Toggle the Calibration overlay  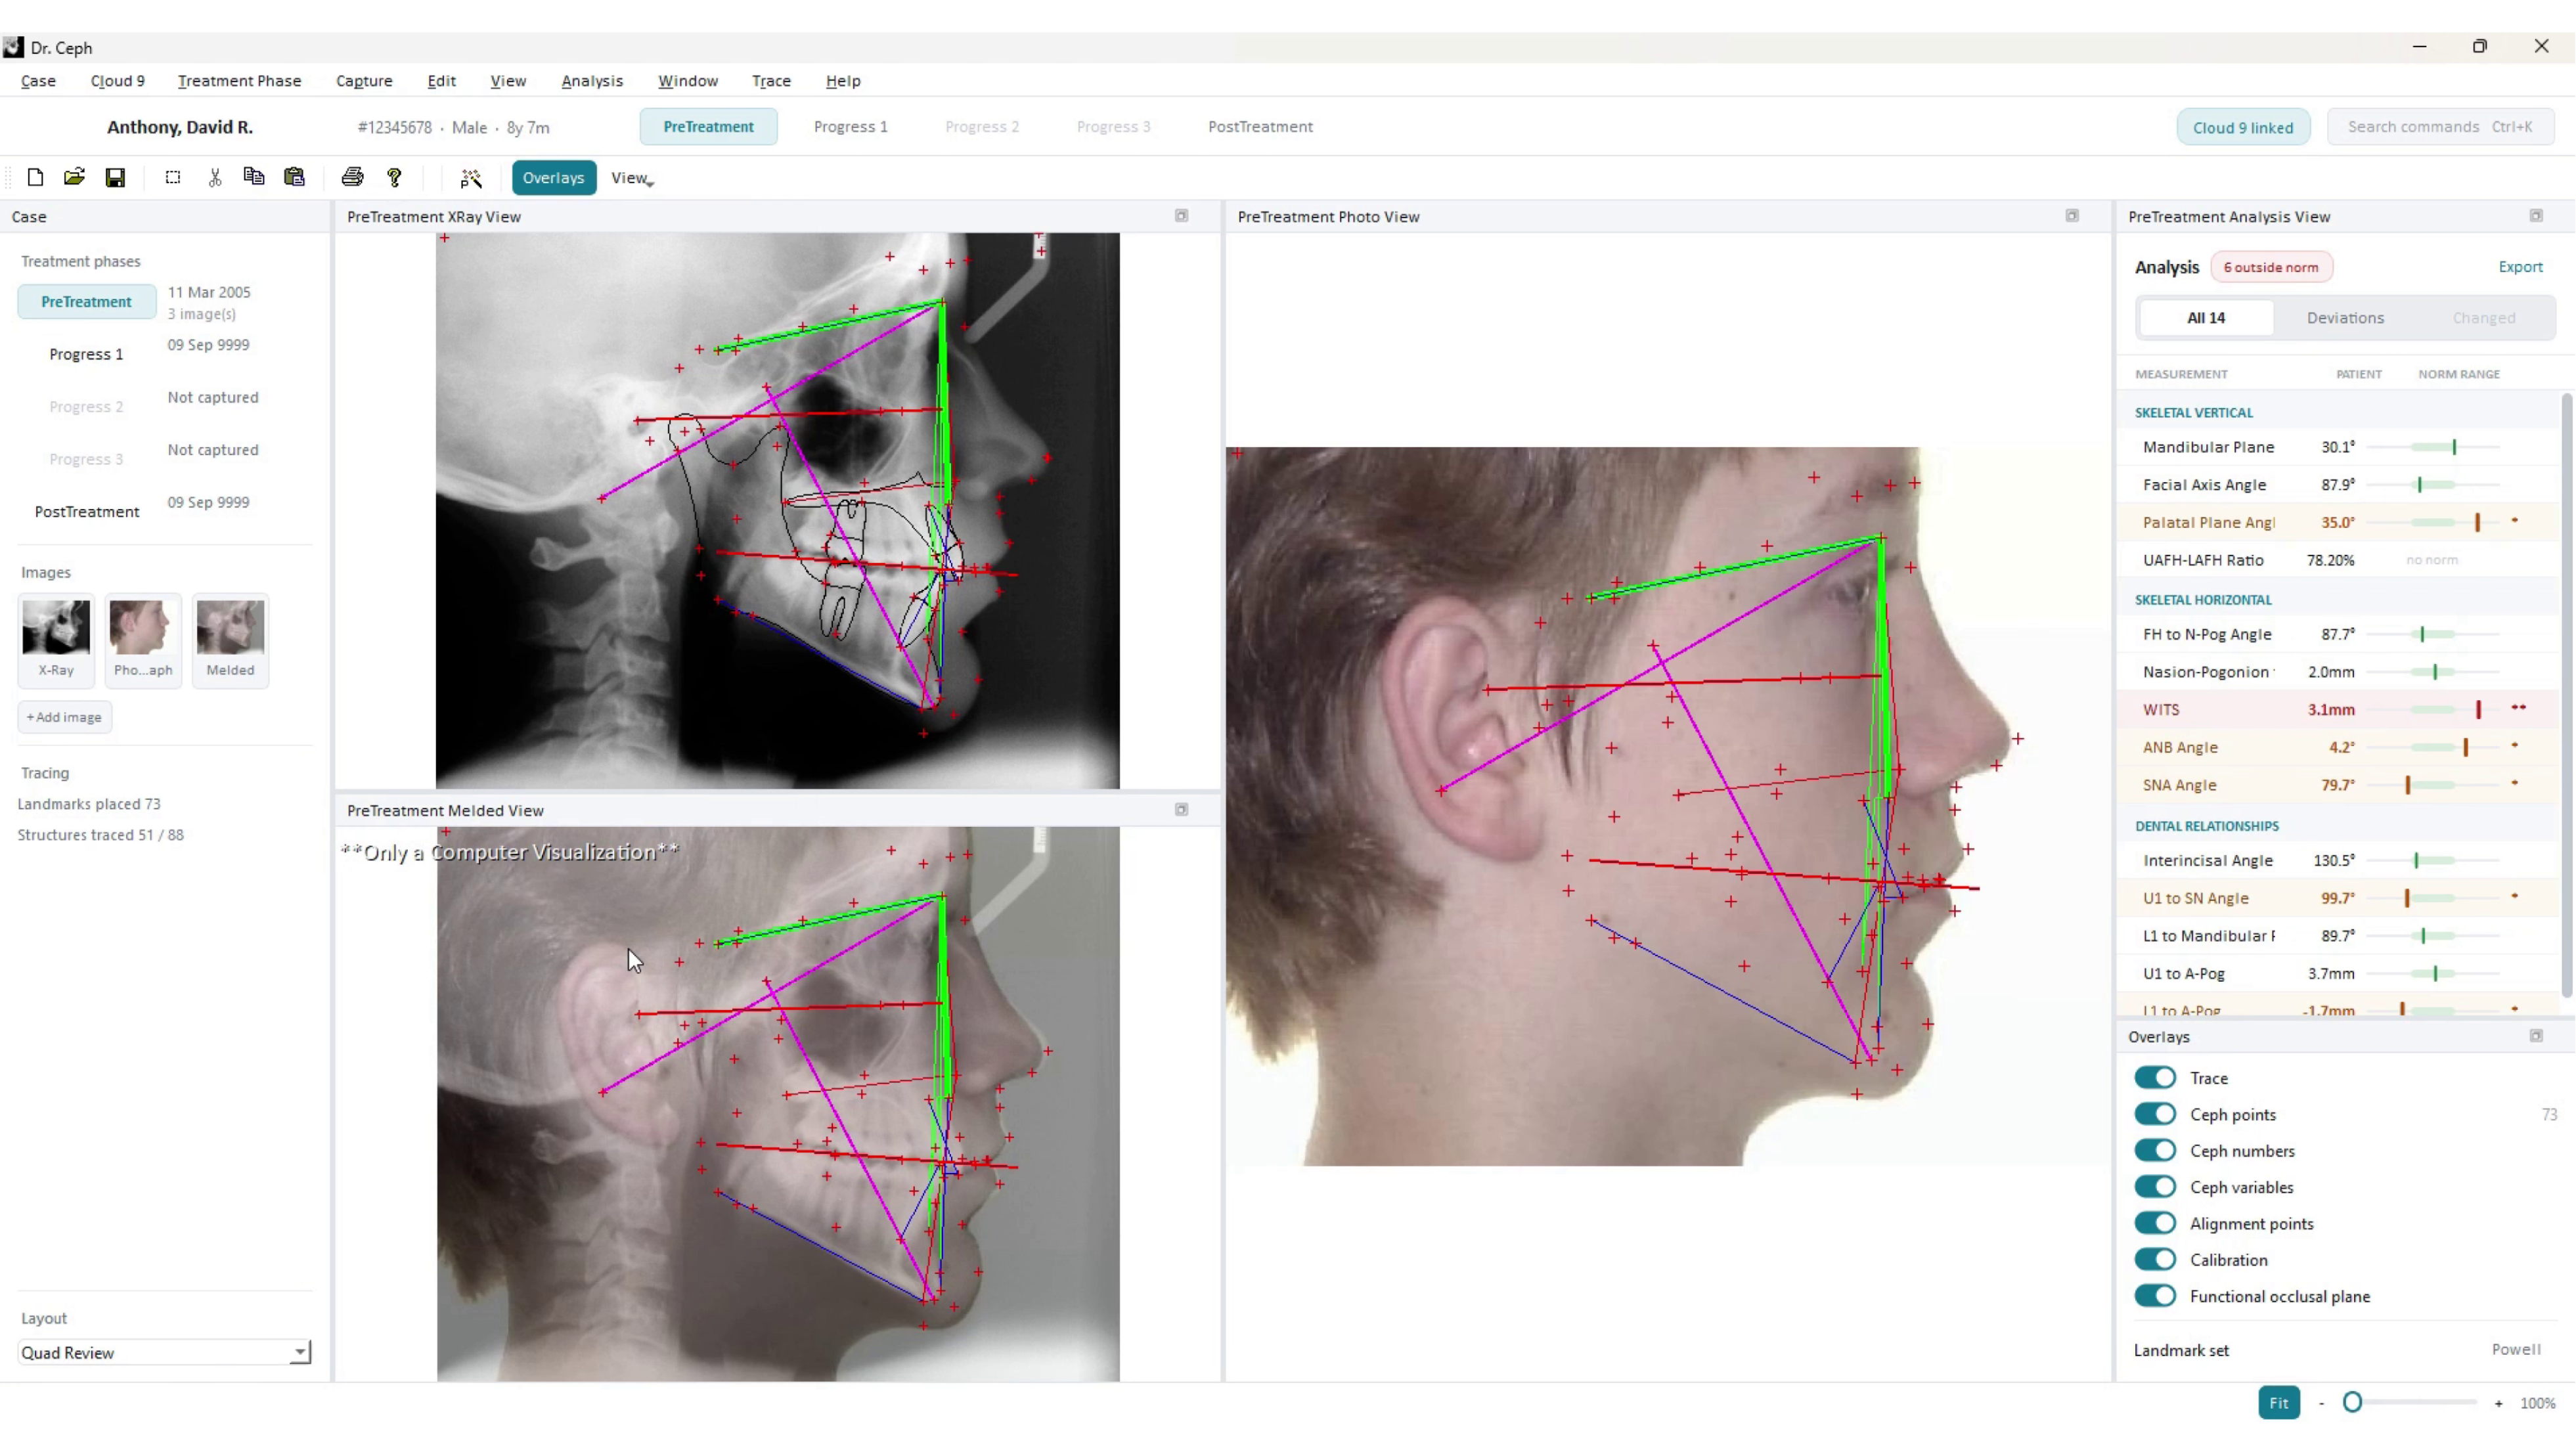click(x=2155, y=1260)
